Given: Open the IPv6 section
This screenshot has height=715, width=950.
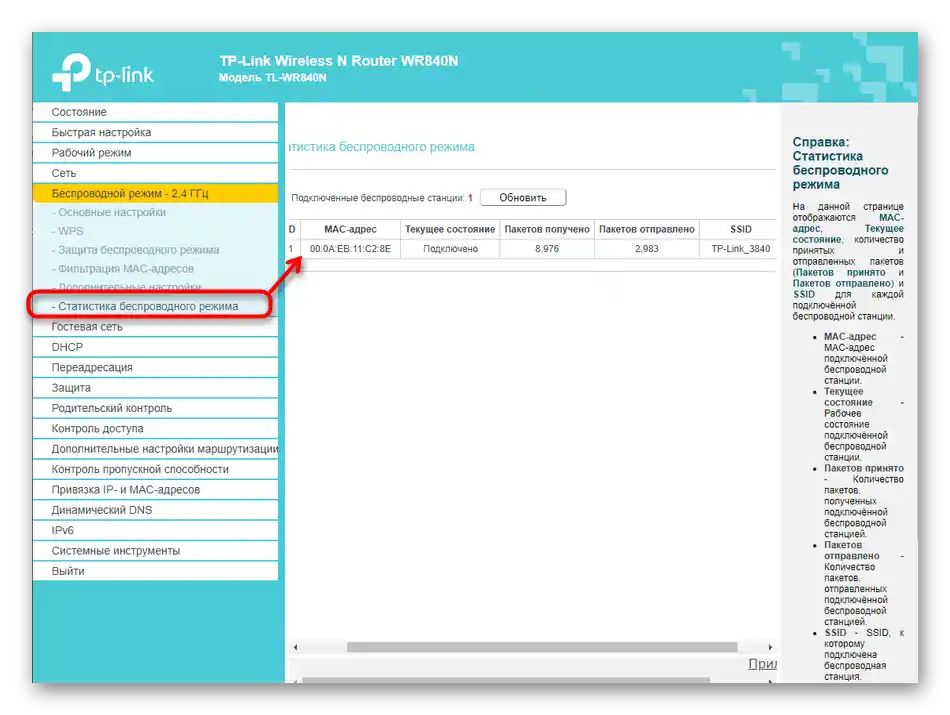Looking at the screenshot, I should pyautogui.click(x=155, y=530).
